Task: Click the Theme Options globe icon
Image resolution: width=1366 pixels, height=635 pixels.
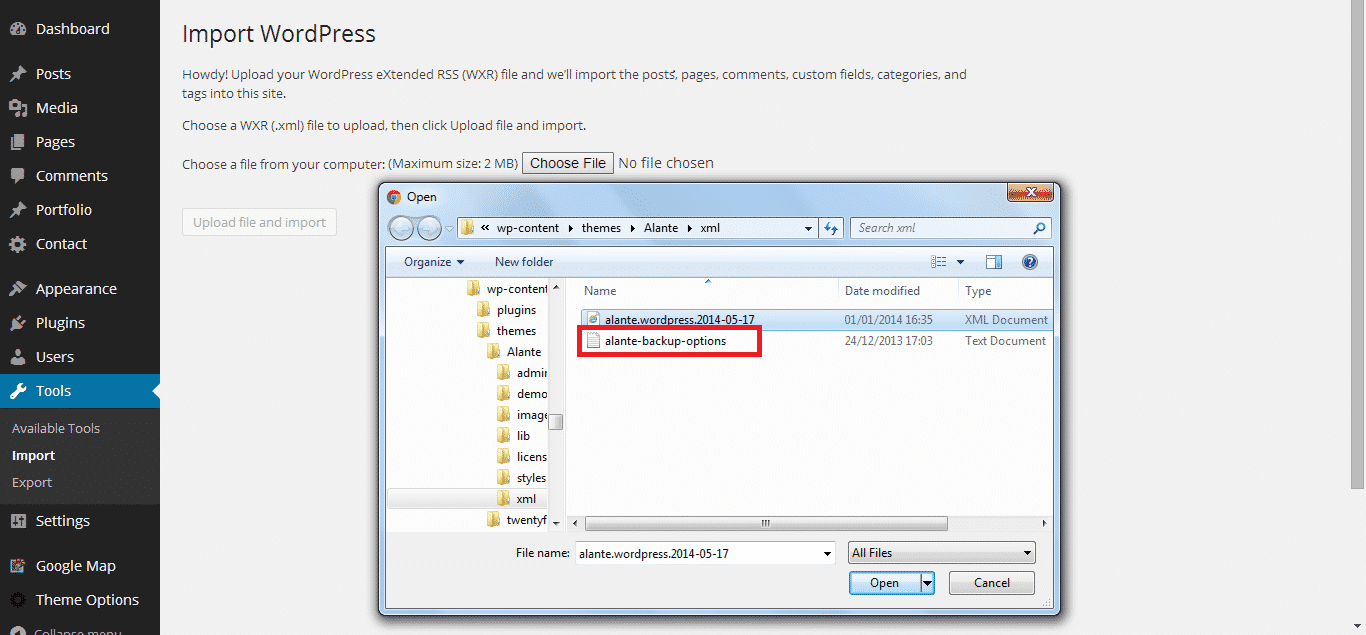Action: pyautogui.click(x=17, y=600)
